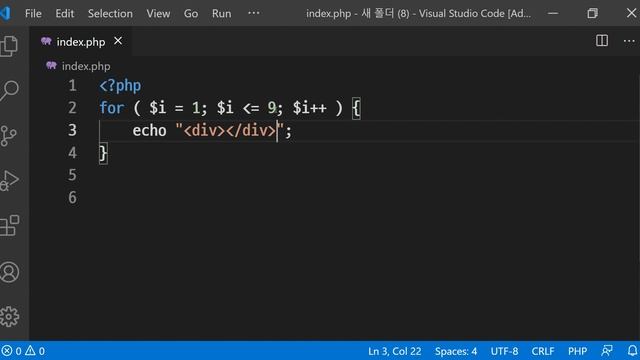Change language mode via PHP
640x360 pixels.
click(577, 351)
